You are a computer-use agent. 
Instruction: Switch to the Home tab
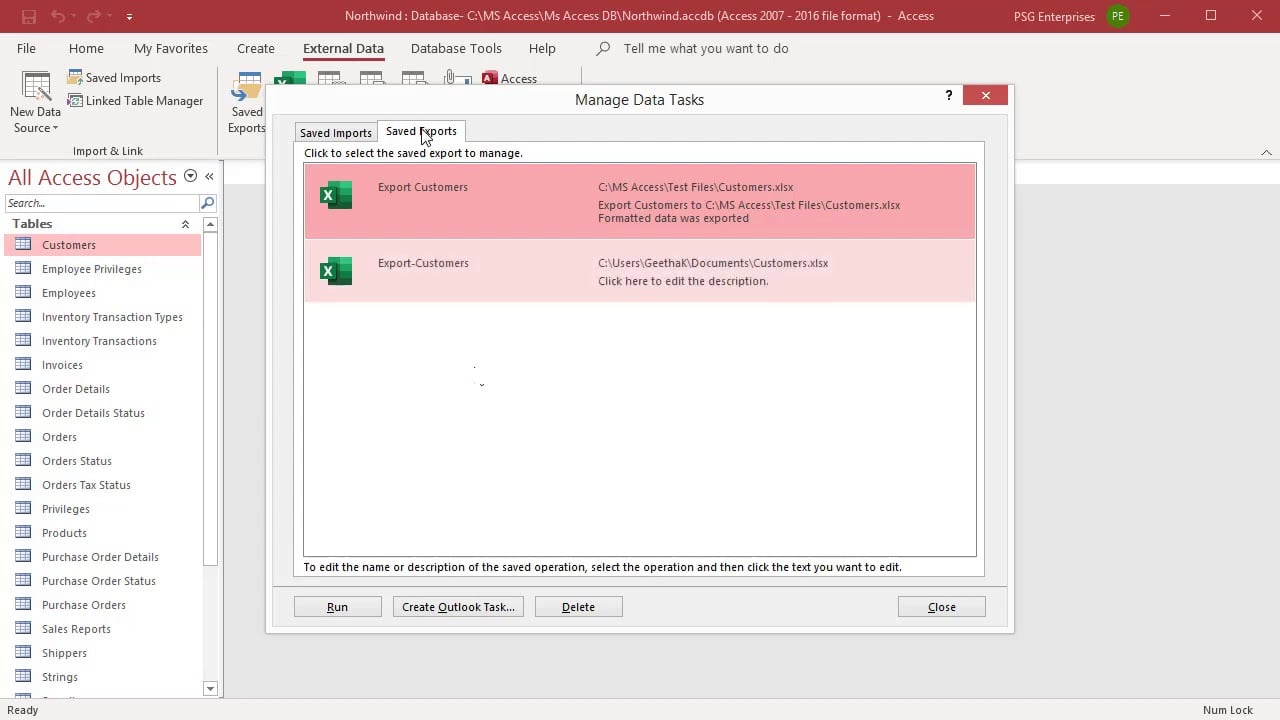click(x=86, y=48)
